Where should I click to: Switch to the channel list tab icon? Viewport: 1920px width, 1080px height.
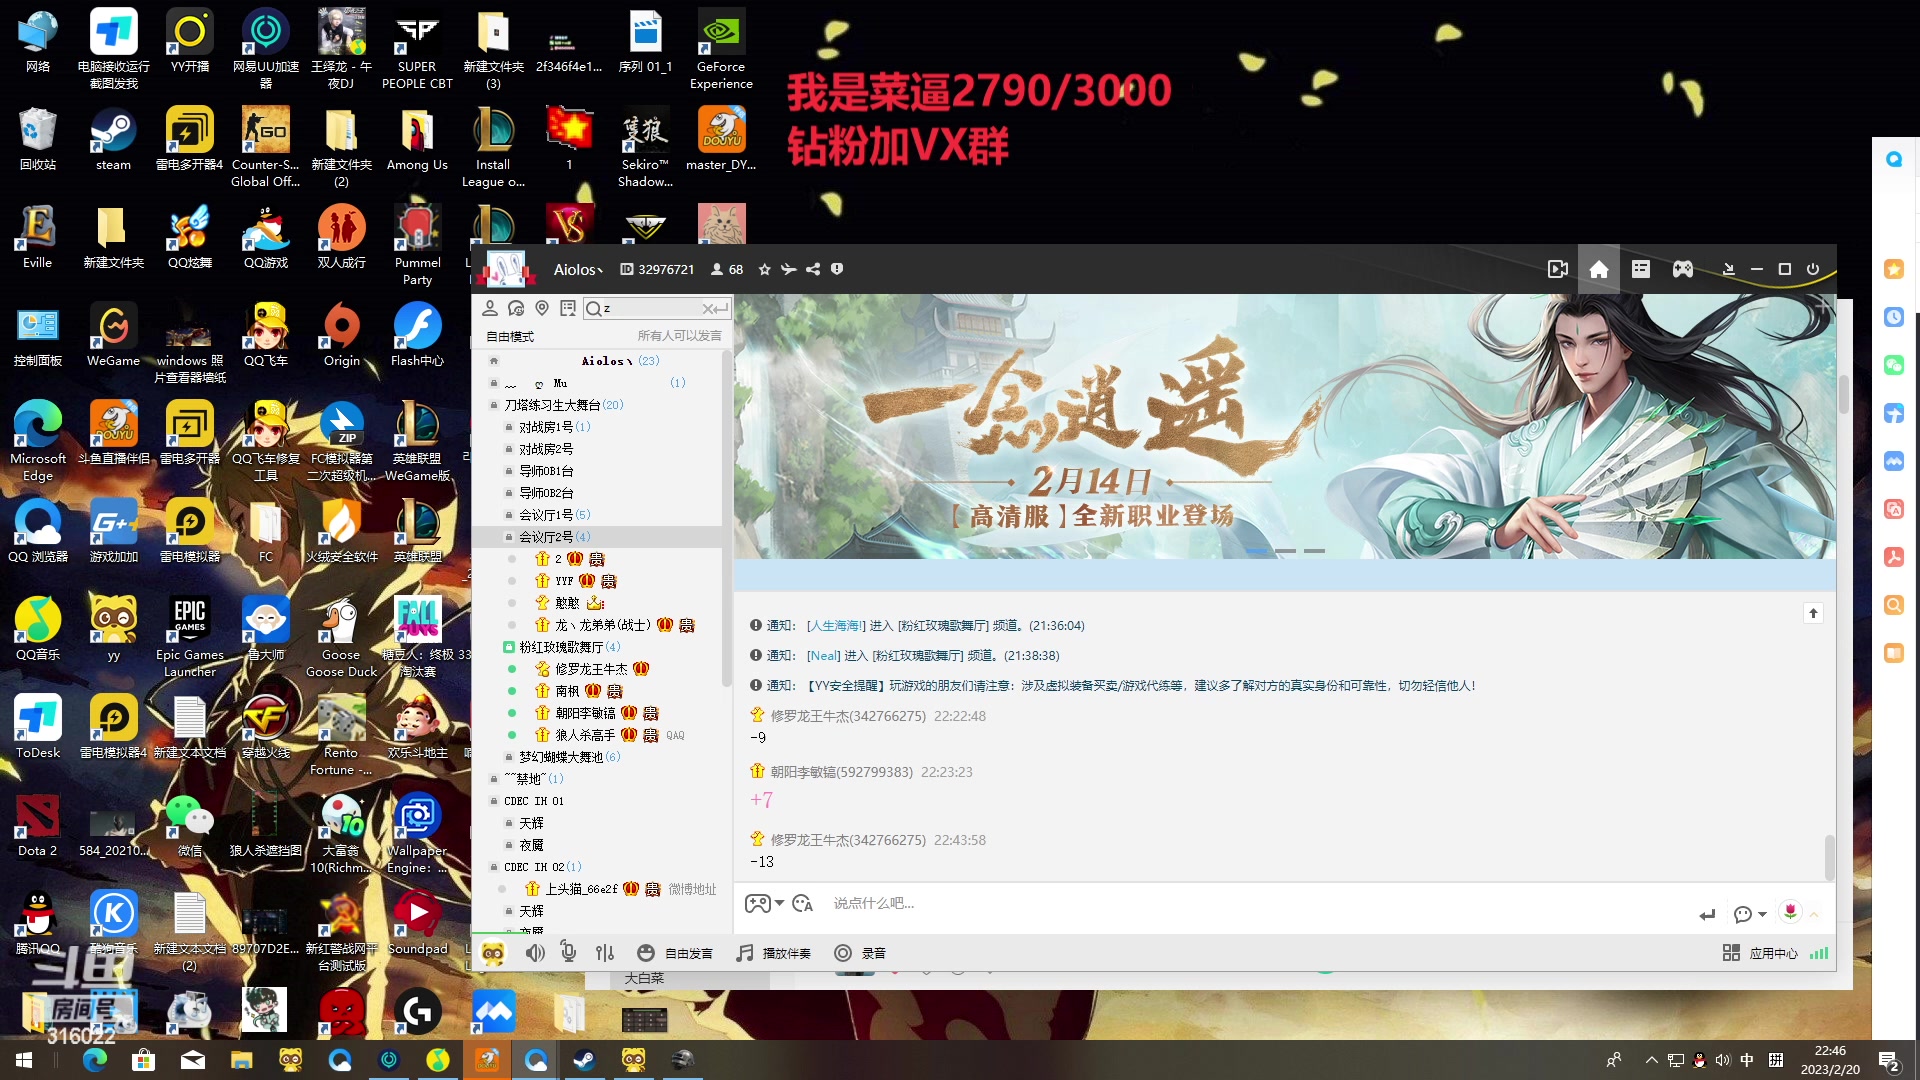click(x=1641, y=269)
